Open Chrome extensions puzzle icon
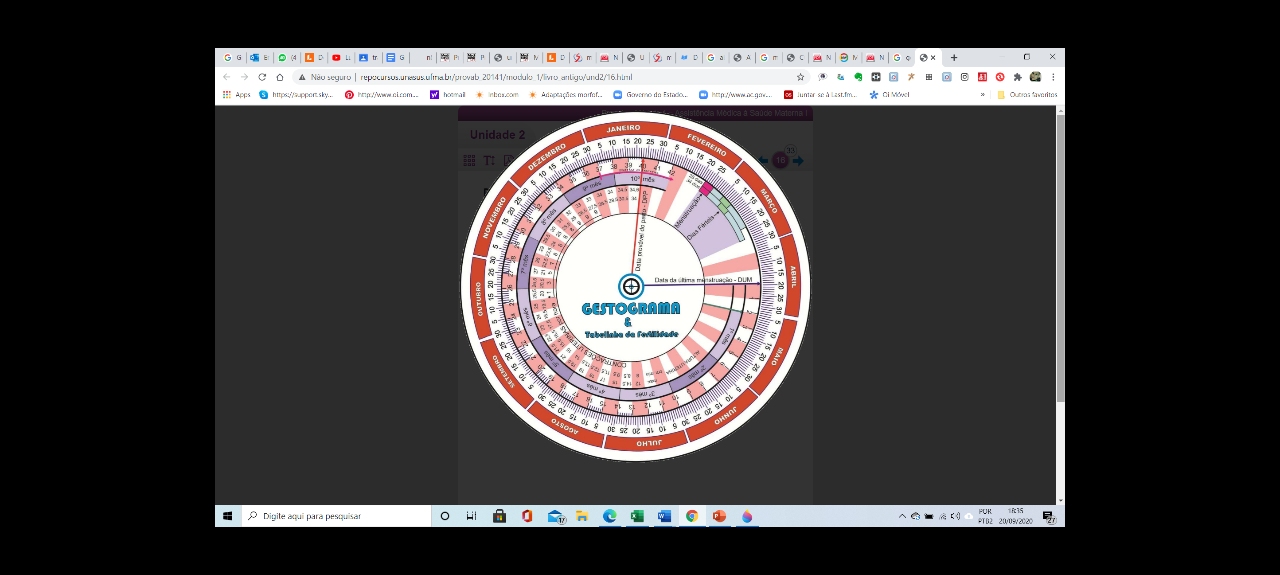Viewport: 1280px width, 575px height. click(x=1017, y=77)
